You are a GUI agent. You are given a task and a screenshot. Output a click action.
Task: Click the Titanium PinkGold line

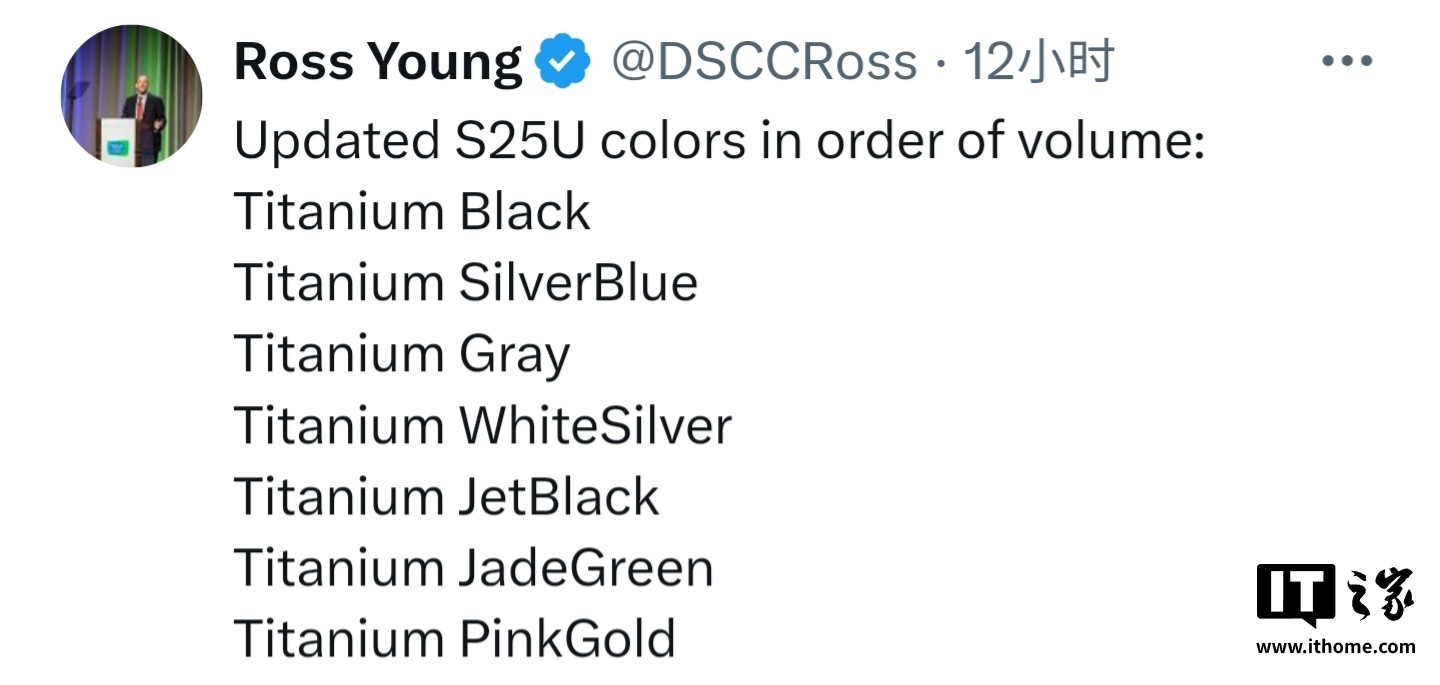point(454,639)
